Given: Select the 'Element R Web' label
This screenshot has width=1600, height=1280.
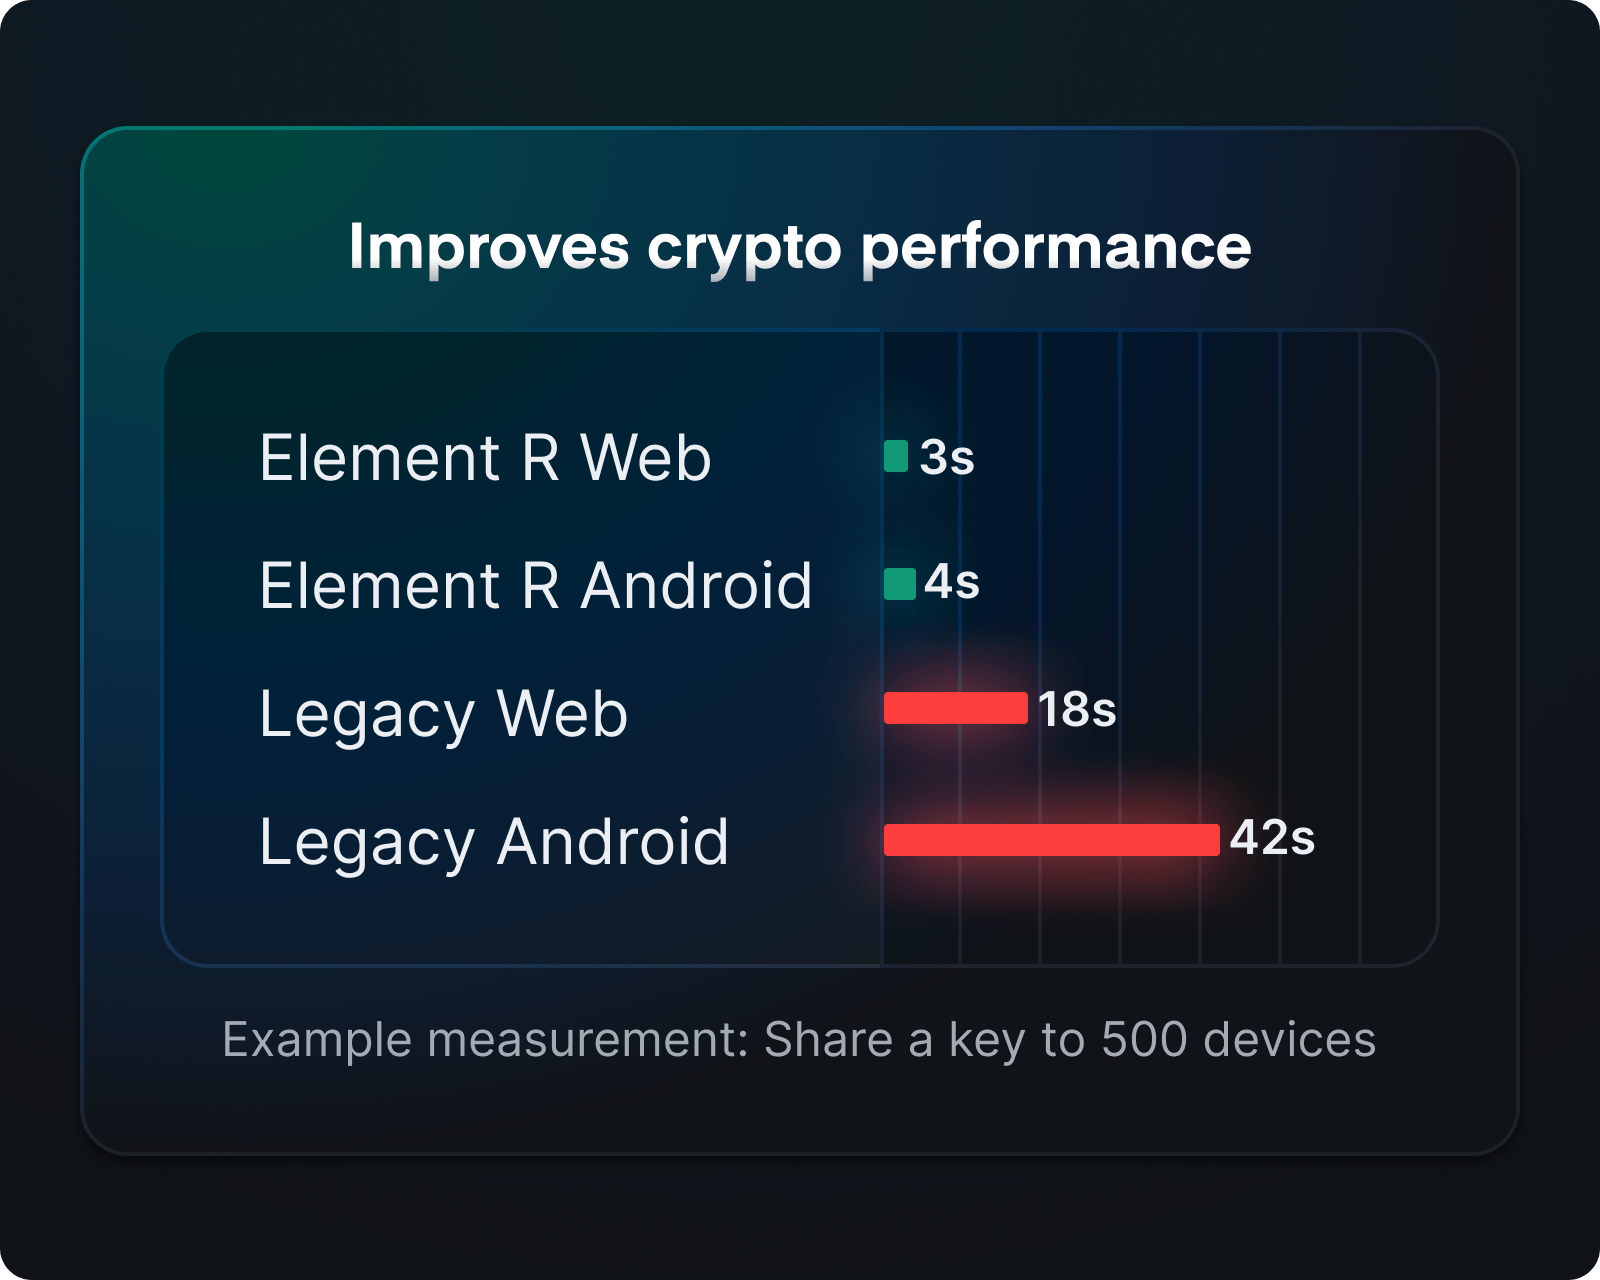Looking at the screenshot, I should (485, 458).
